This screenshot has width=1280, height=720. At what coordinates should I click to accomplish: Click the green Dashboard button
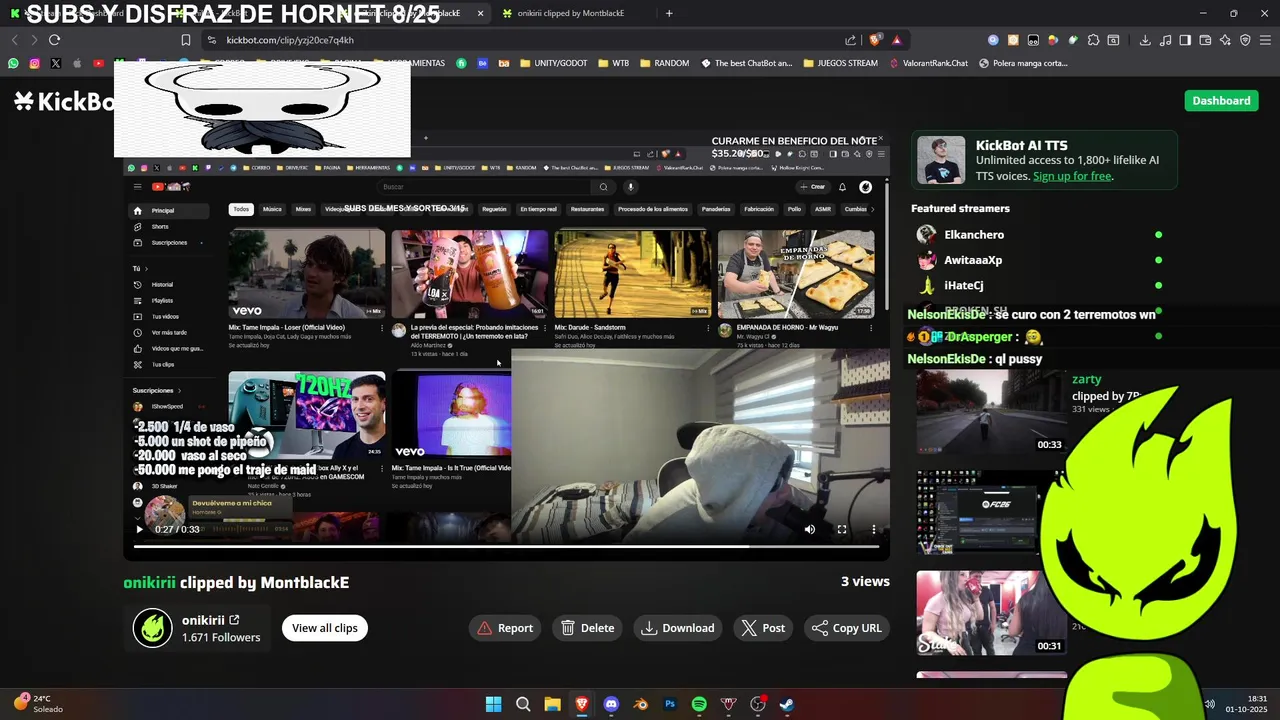pyautogui.click(x=1221, y=100)
